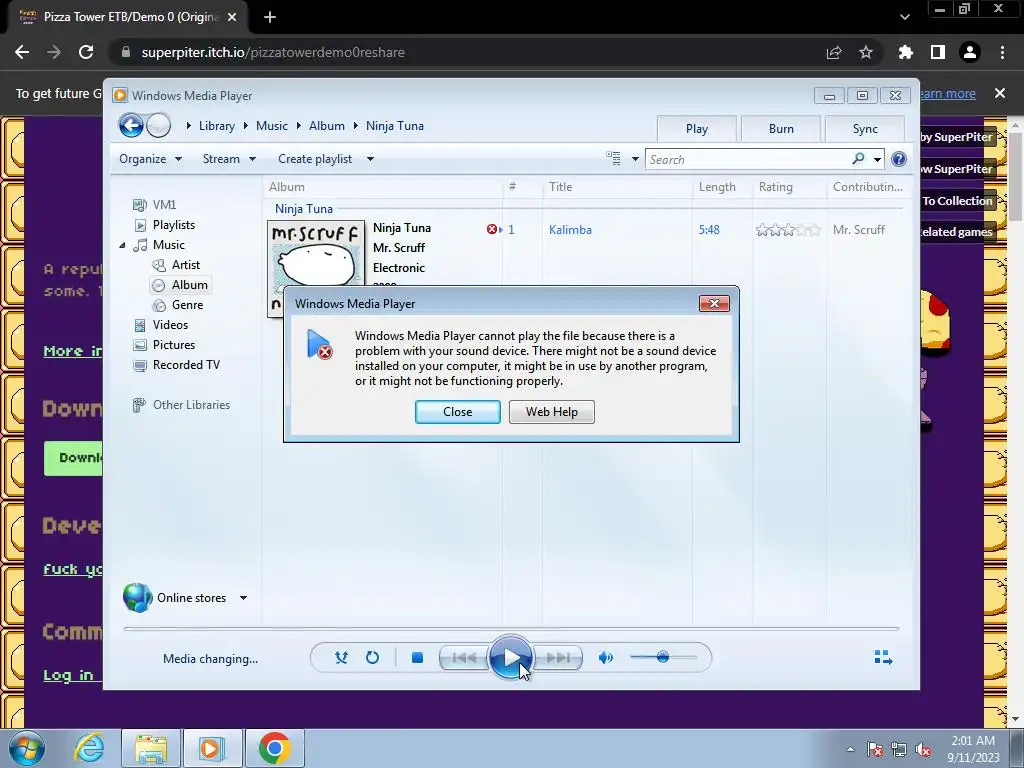Click Web Help in error dialog
This screenshot has width=1024, height=768.
tap(552, 412)
